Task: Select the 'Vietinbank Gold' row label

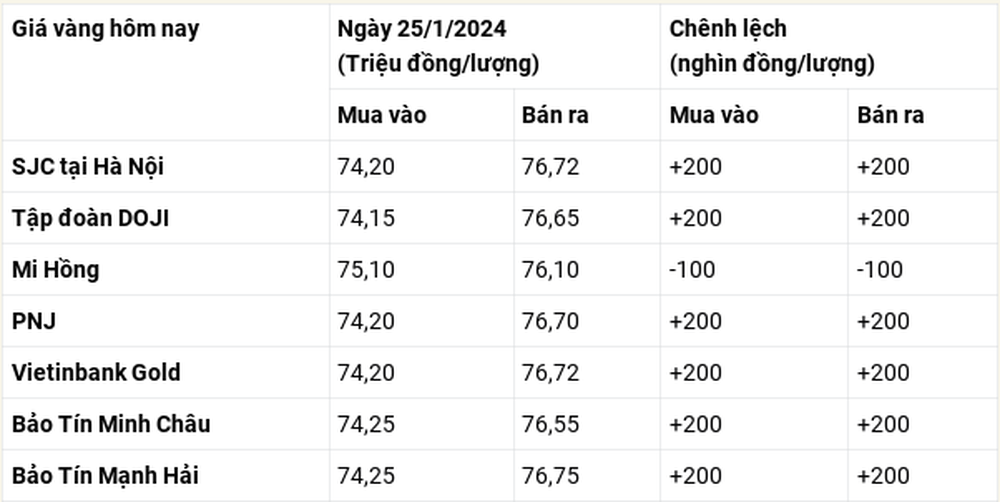Action: tap(96, 373)
